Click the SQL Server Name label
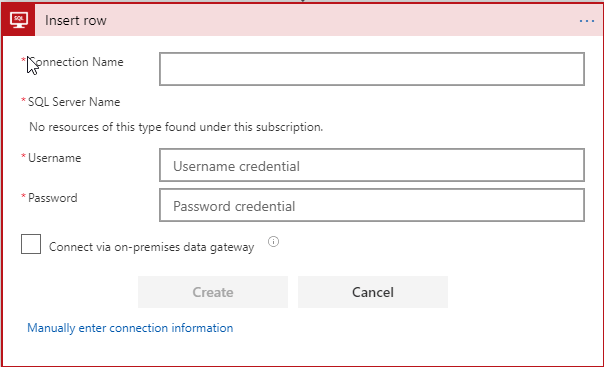The image size is (604, 367). point(74,102)
